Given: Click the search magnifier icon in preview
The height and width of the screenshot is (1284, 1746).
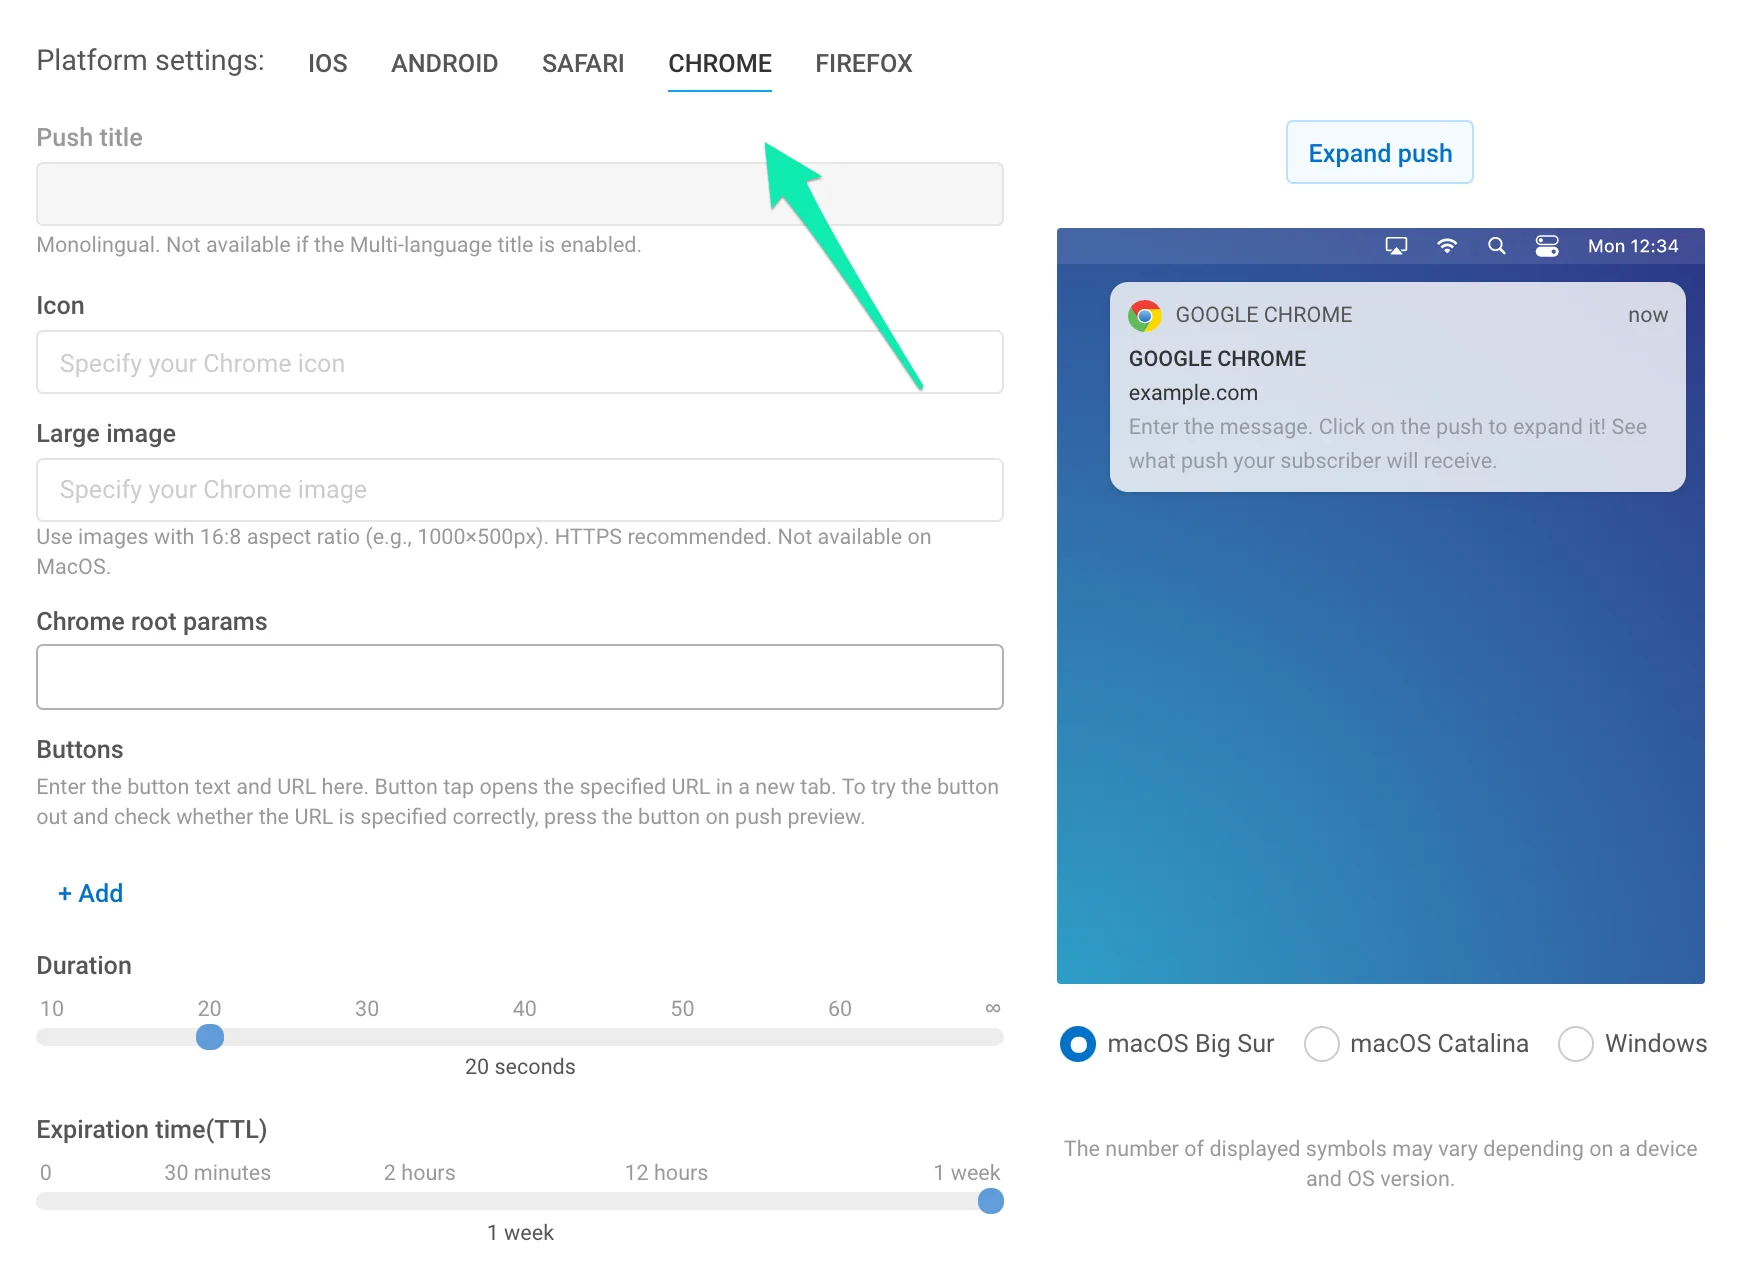Looking at the screenshot, I should pos(1496,246).
